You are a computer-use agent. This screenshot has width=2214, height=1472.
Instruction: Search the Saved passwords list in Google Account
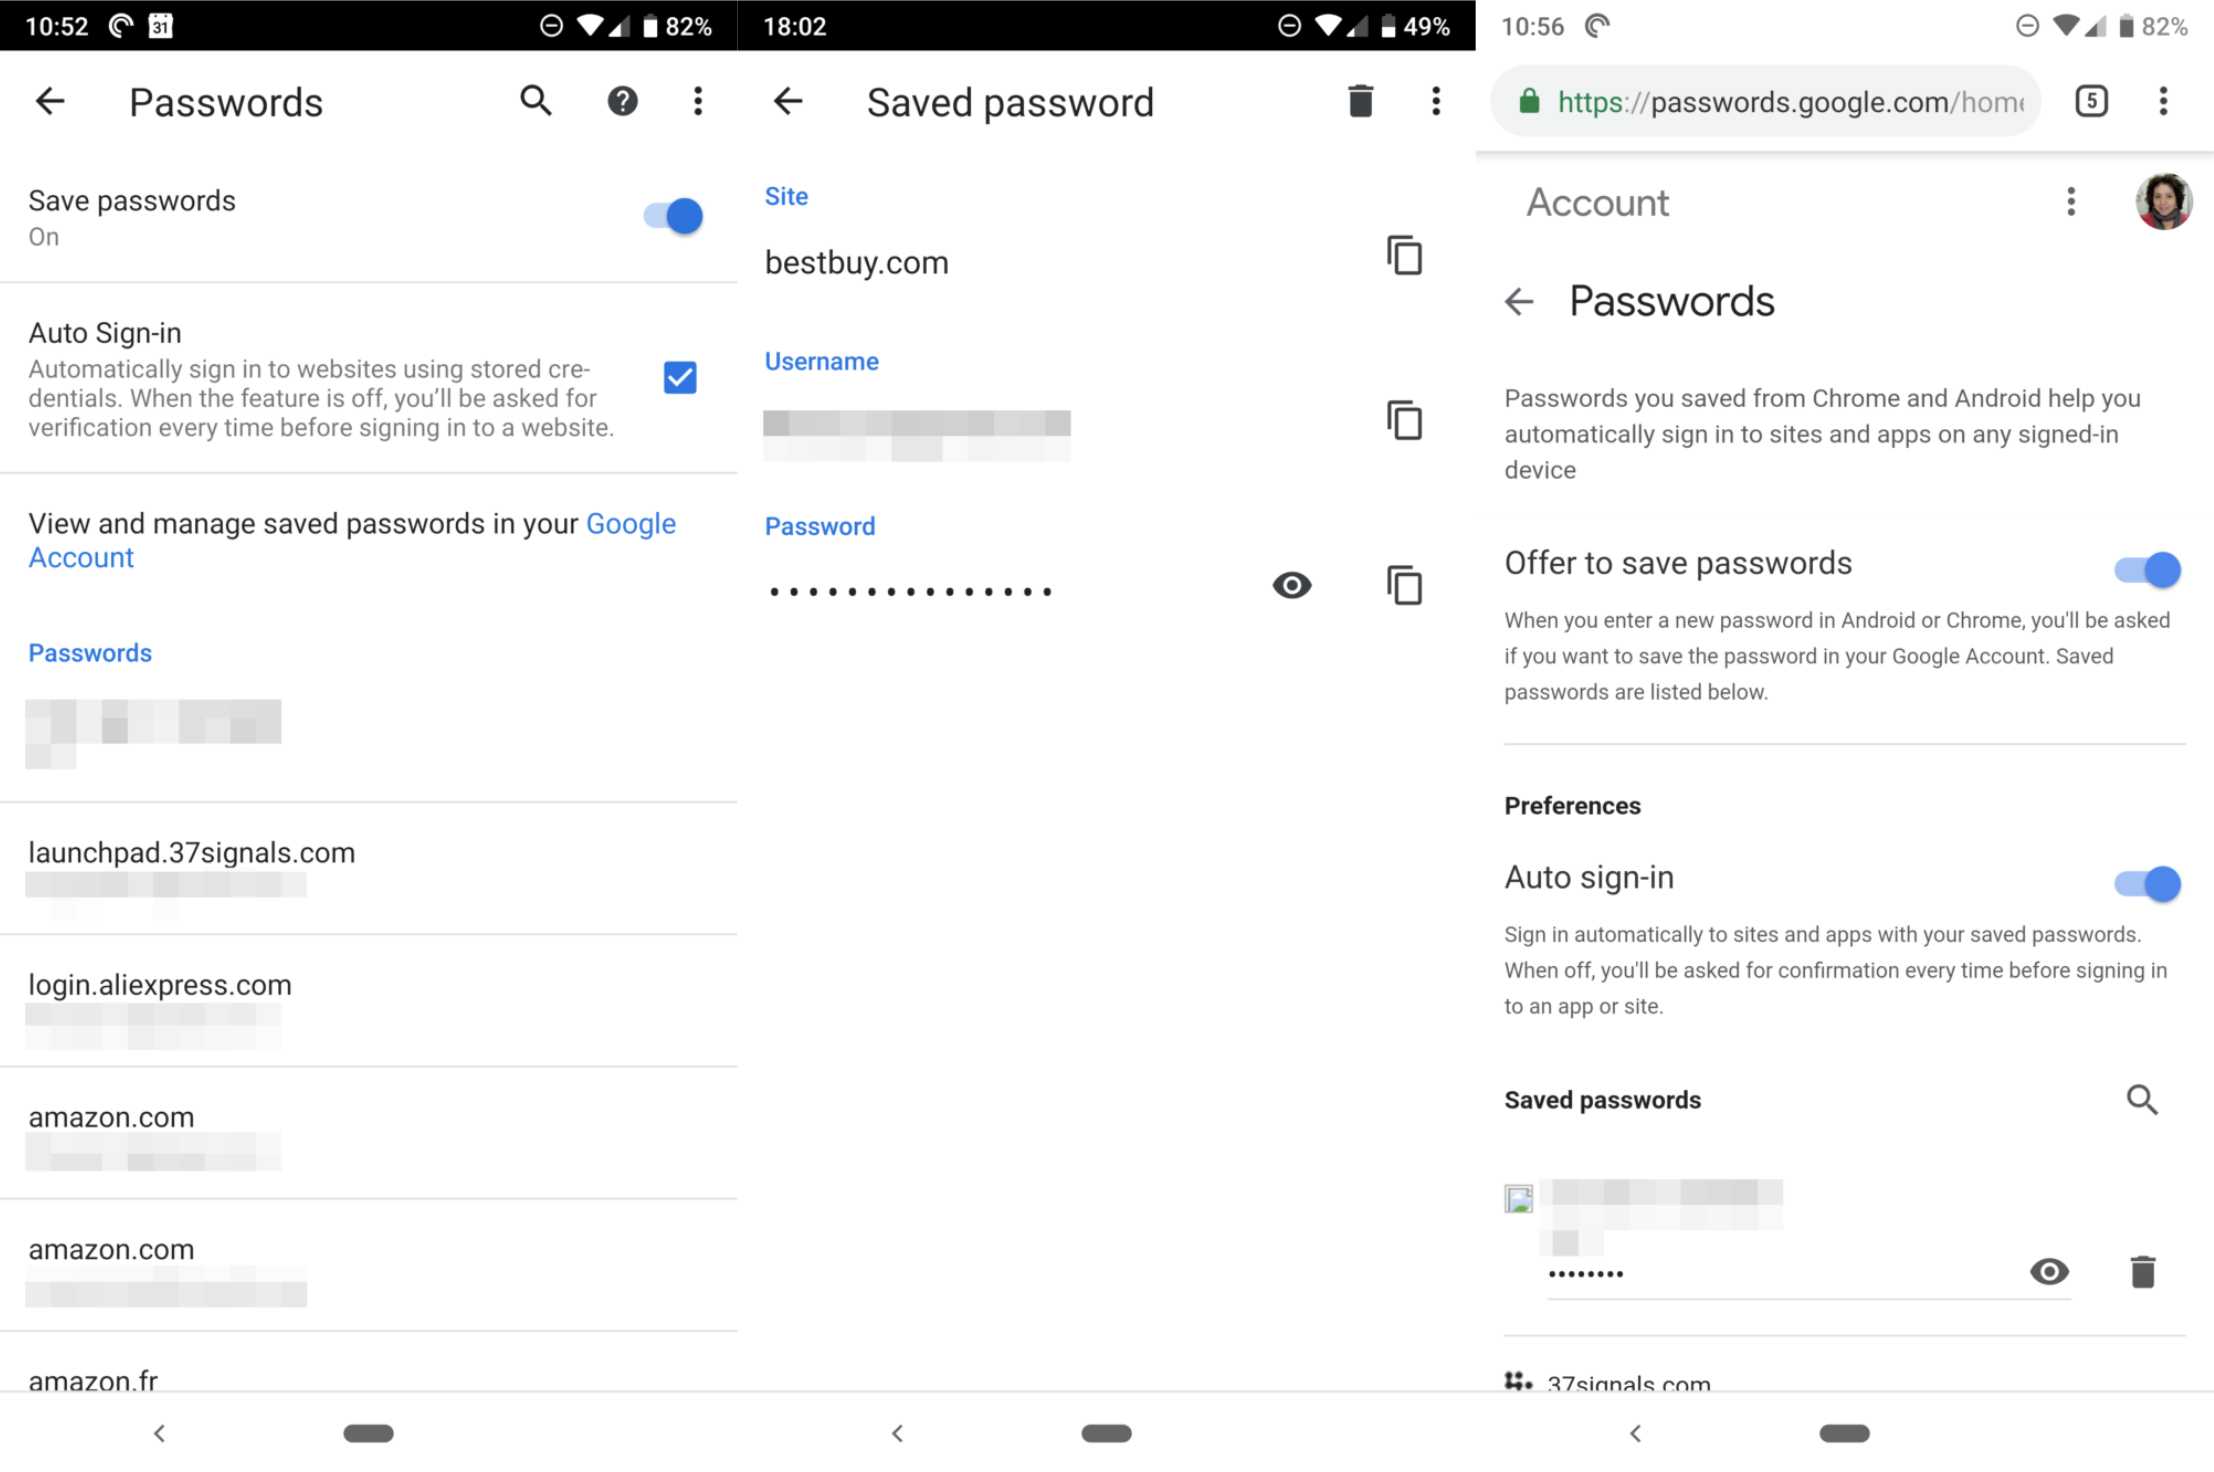[x=2141, y=1099]
